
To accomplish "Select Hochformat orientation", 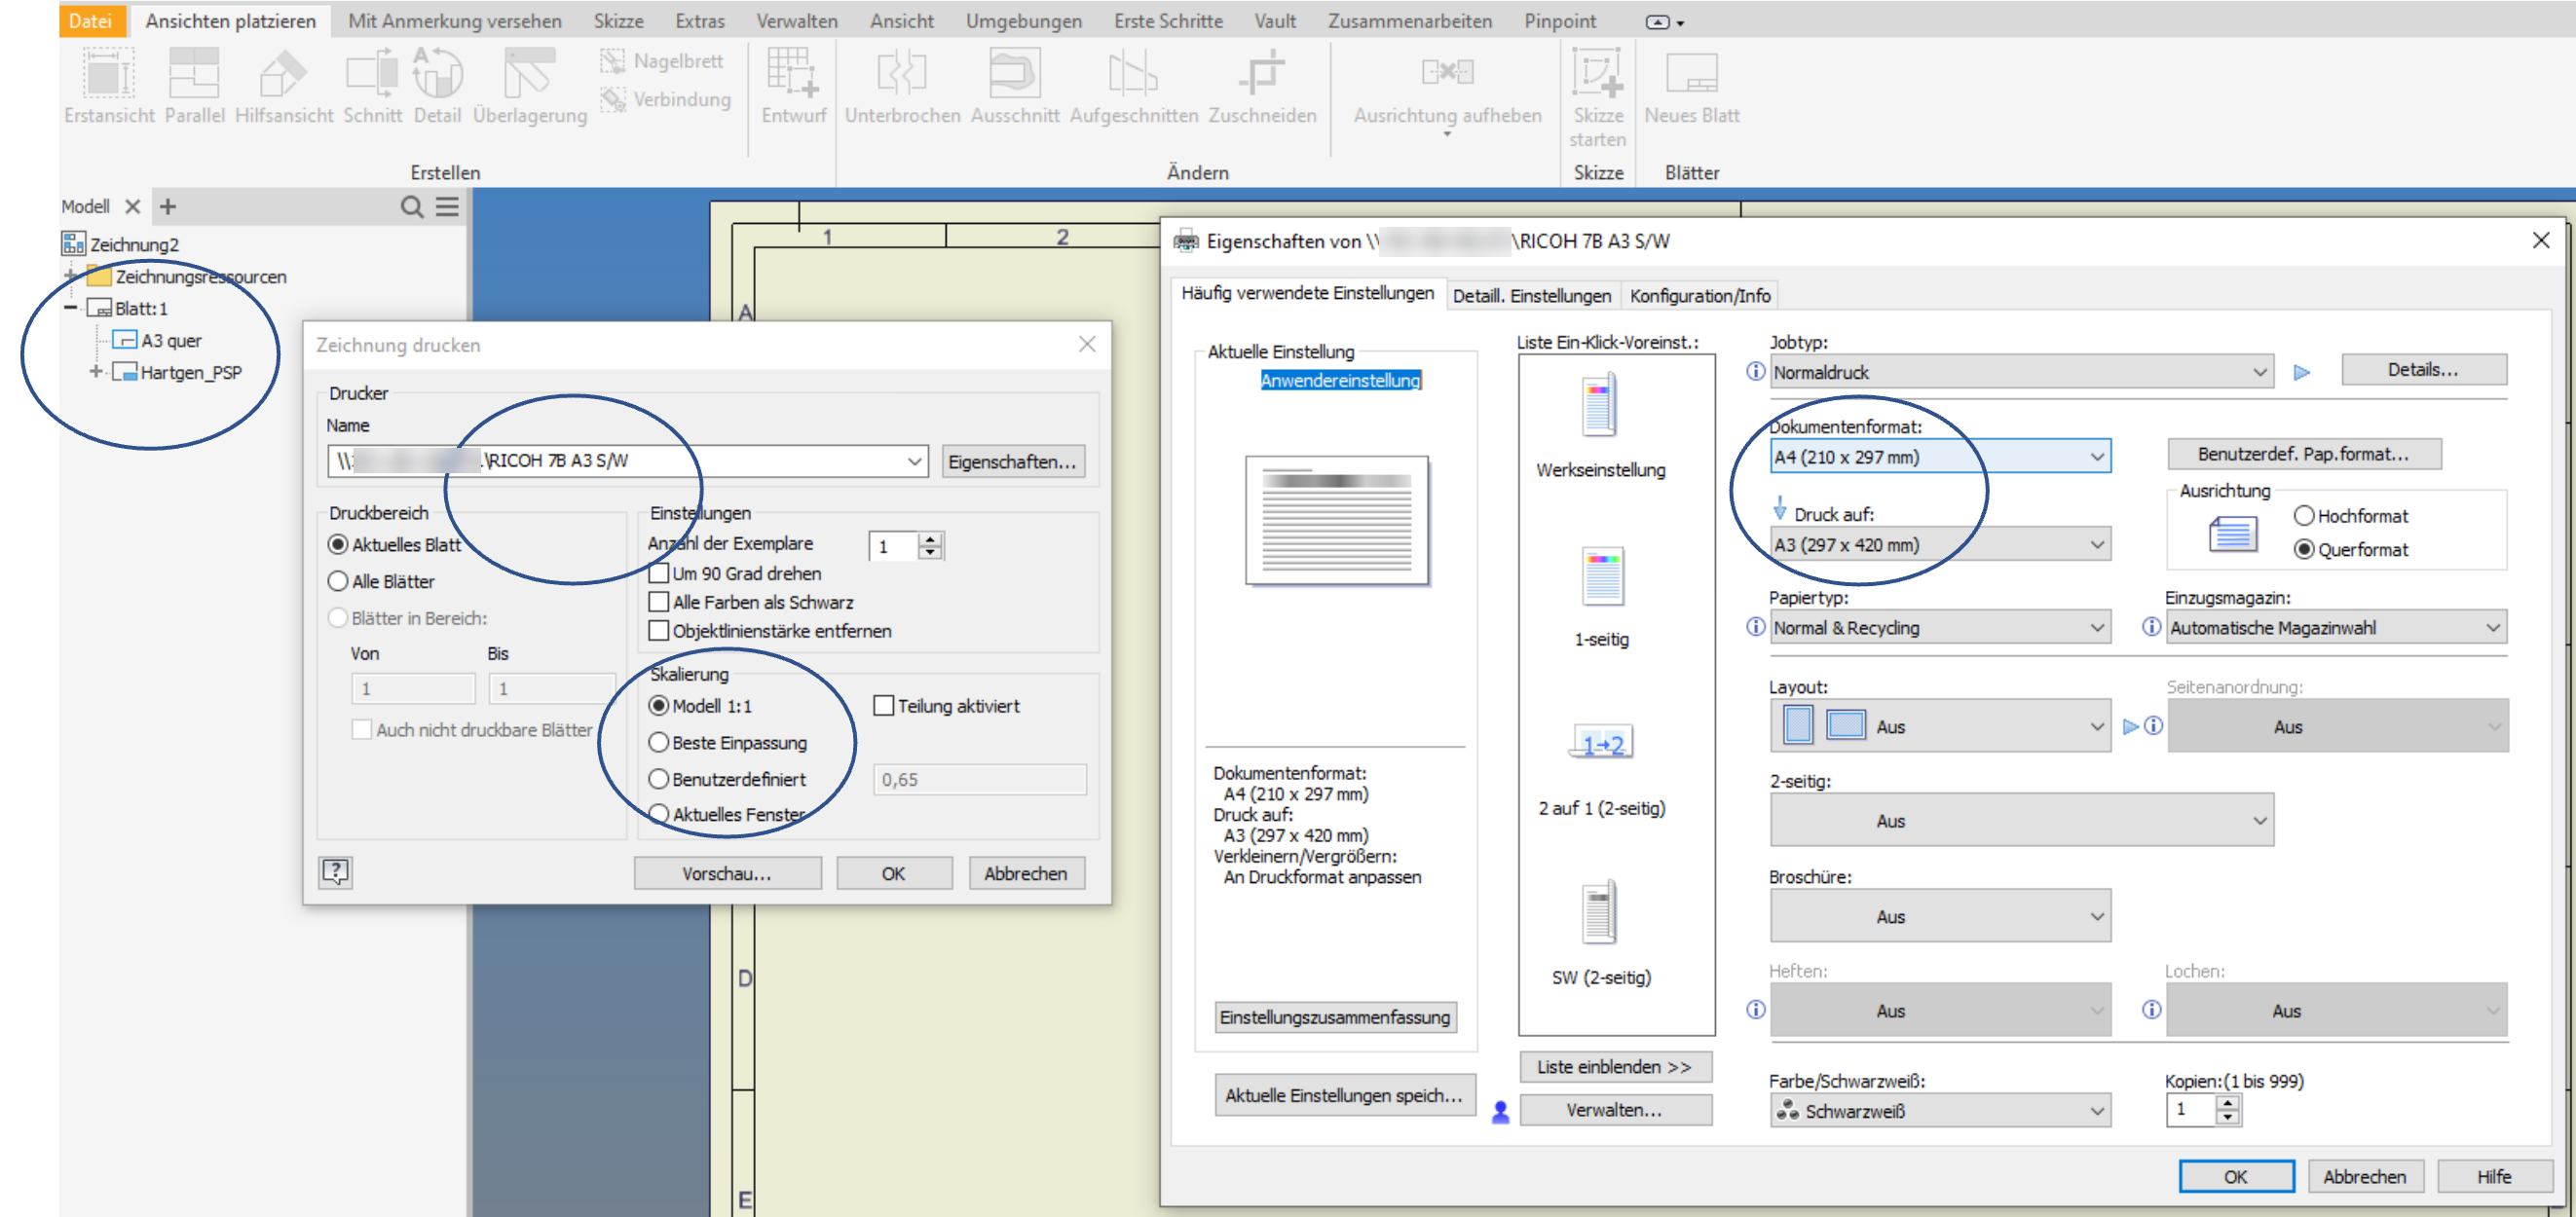I will [x=2303, y=516].
